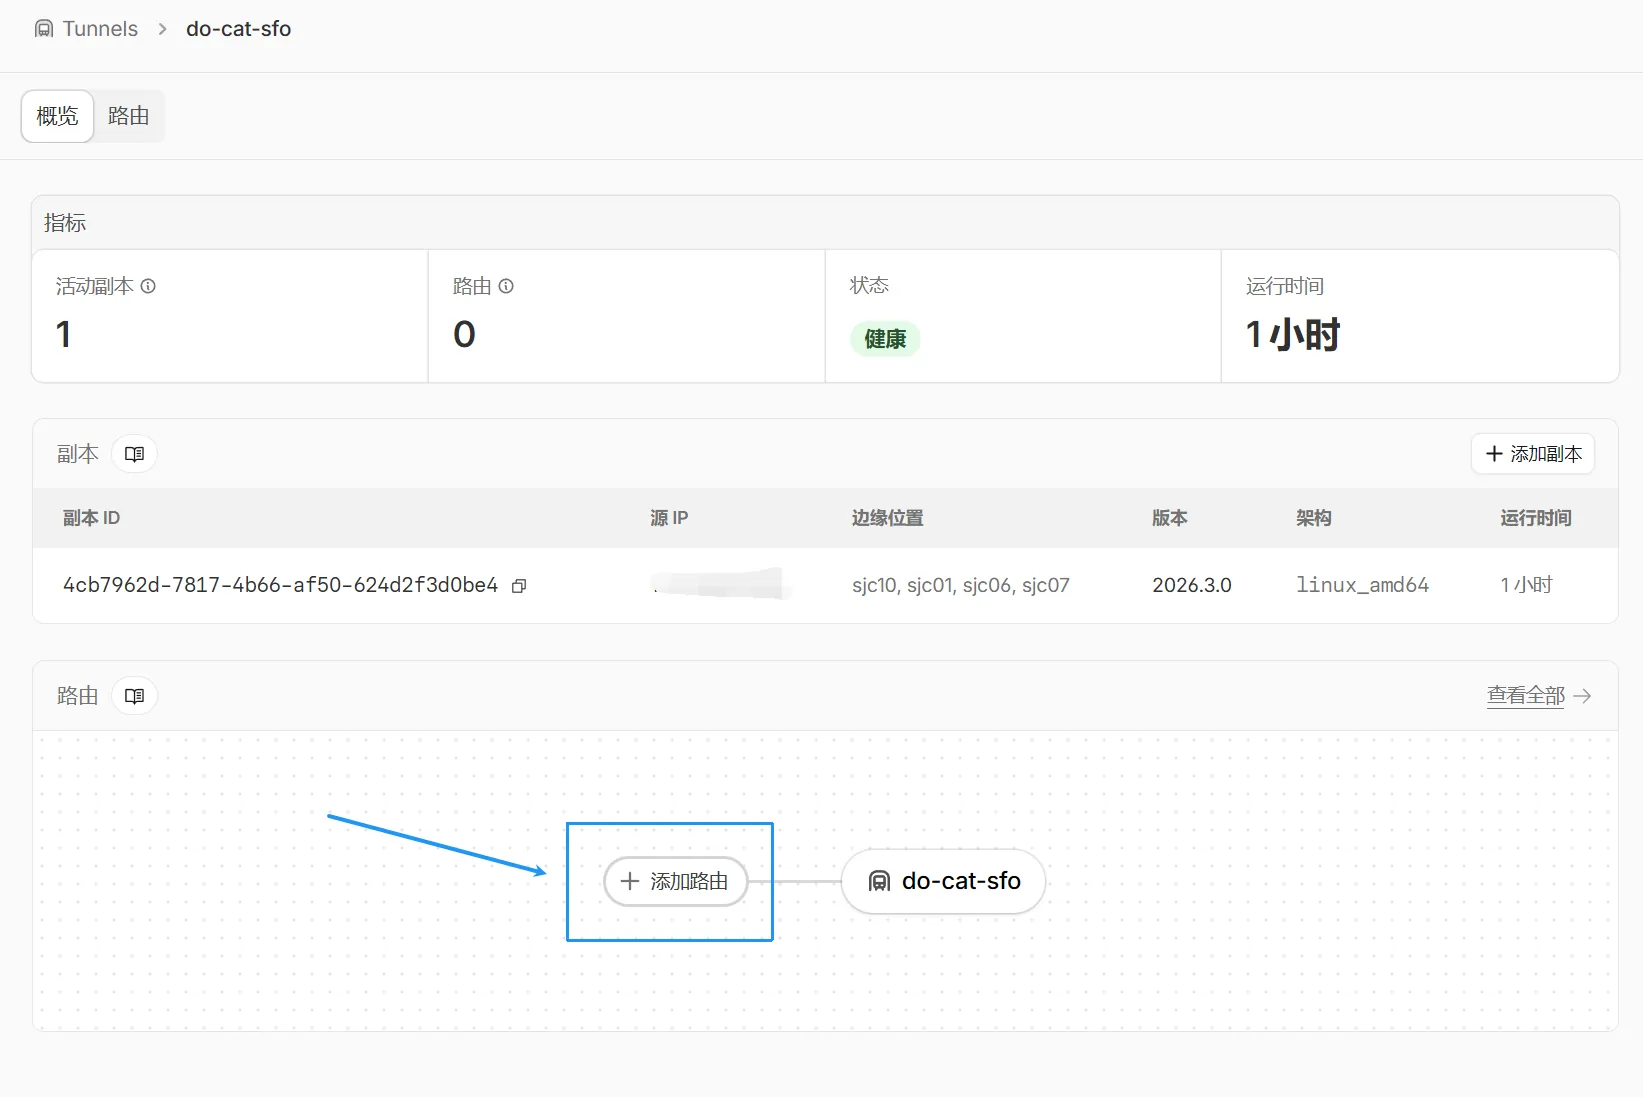Open the docs book icon next to 副本
The width and height of the screenshot is (1643, 1097).
(x=134, y=454)
